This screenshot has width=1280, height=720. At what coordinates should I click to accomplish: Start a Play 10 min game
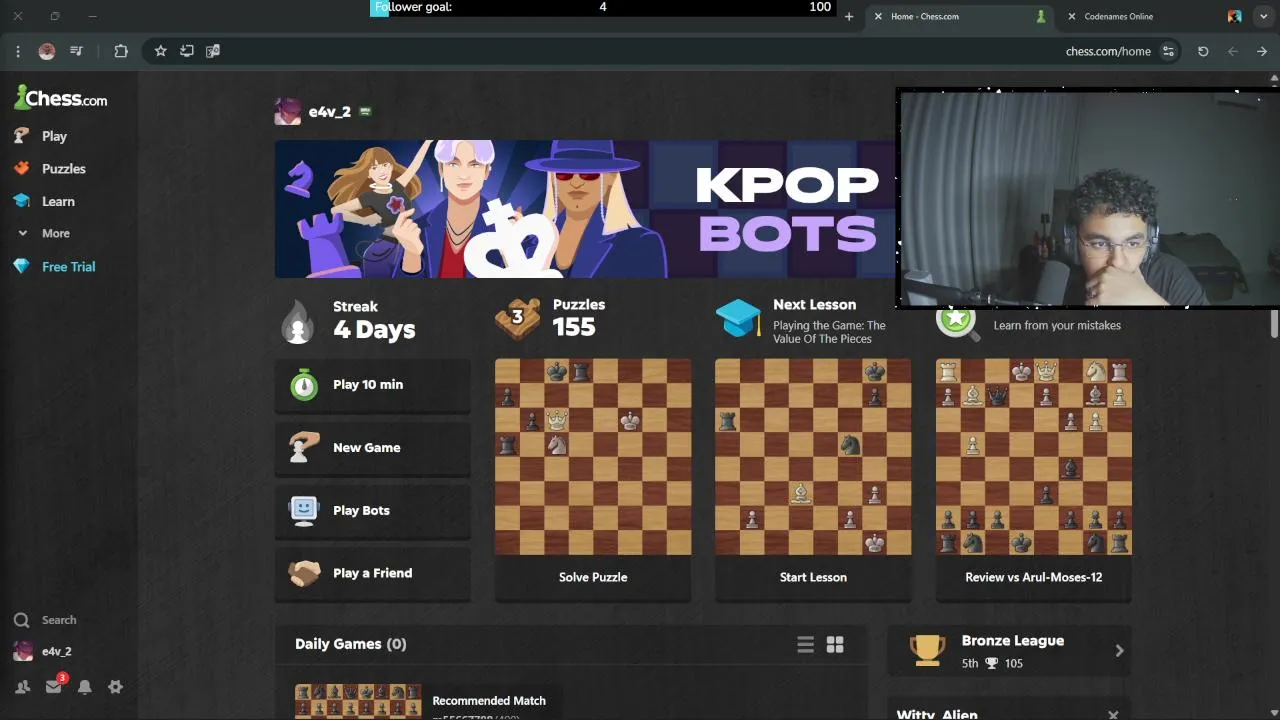click(373, 385)
